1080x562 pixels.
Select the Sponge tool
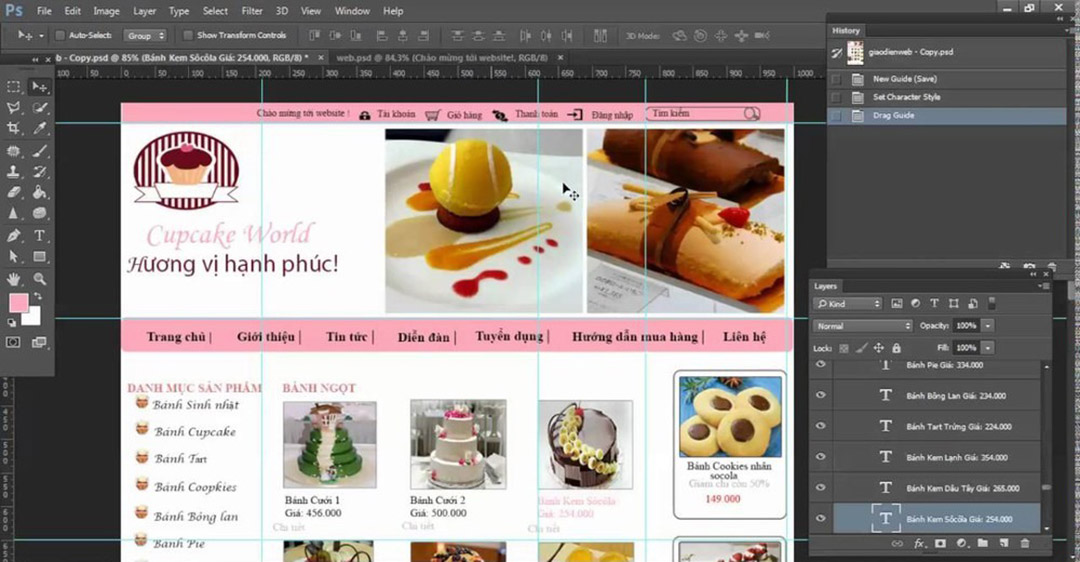pos(39,214)
